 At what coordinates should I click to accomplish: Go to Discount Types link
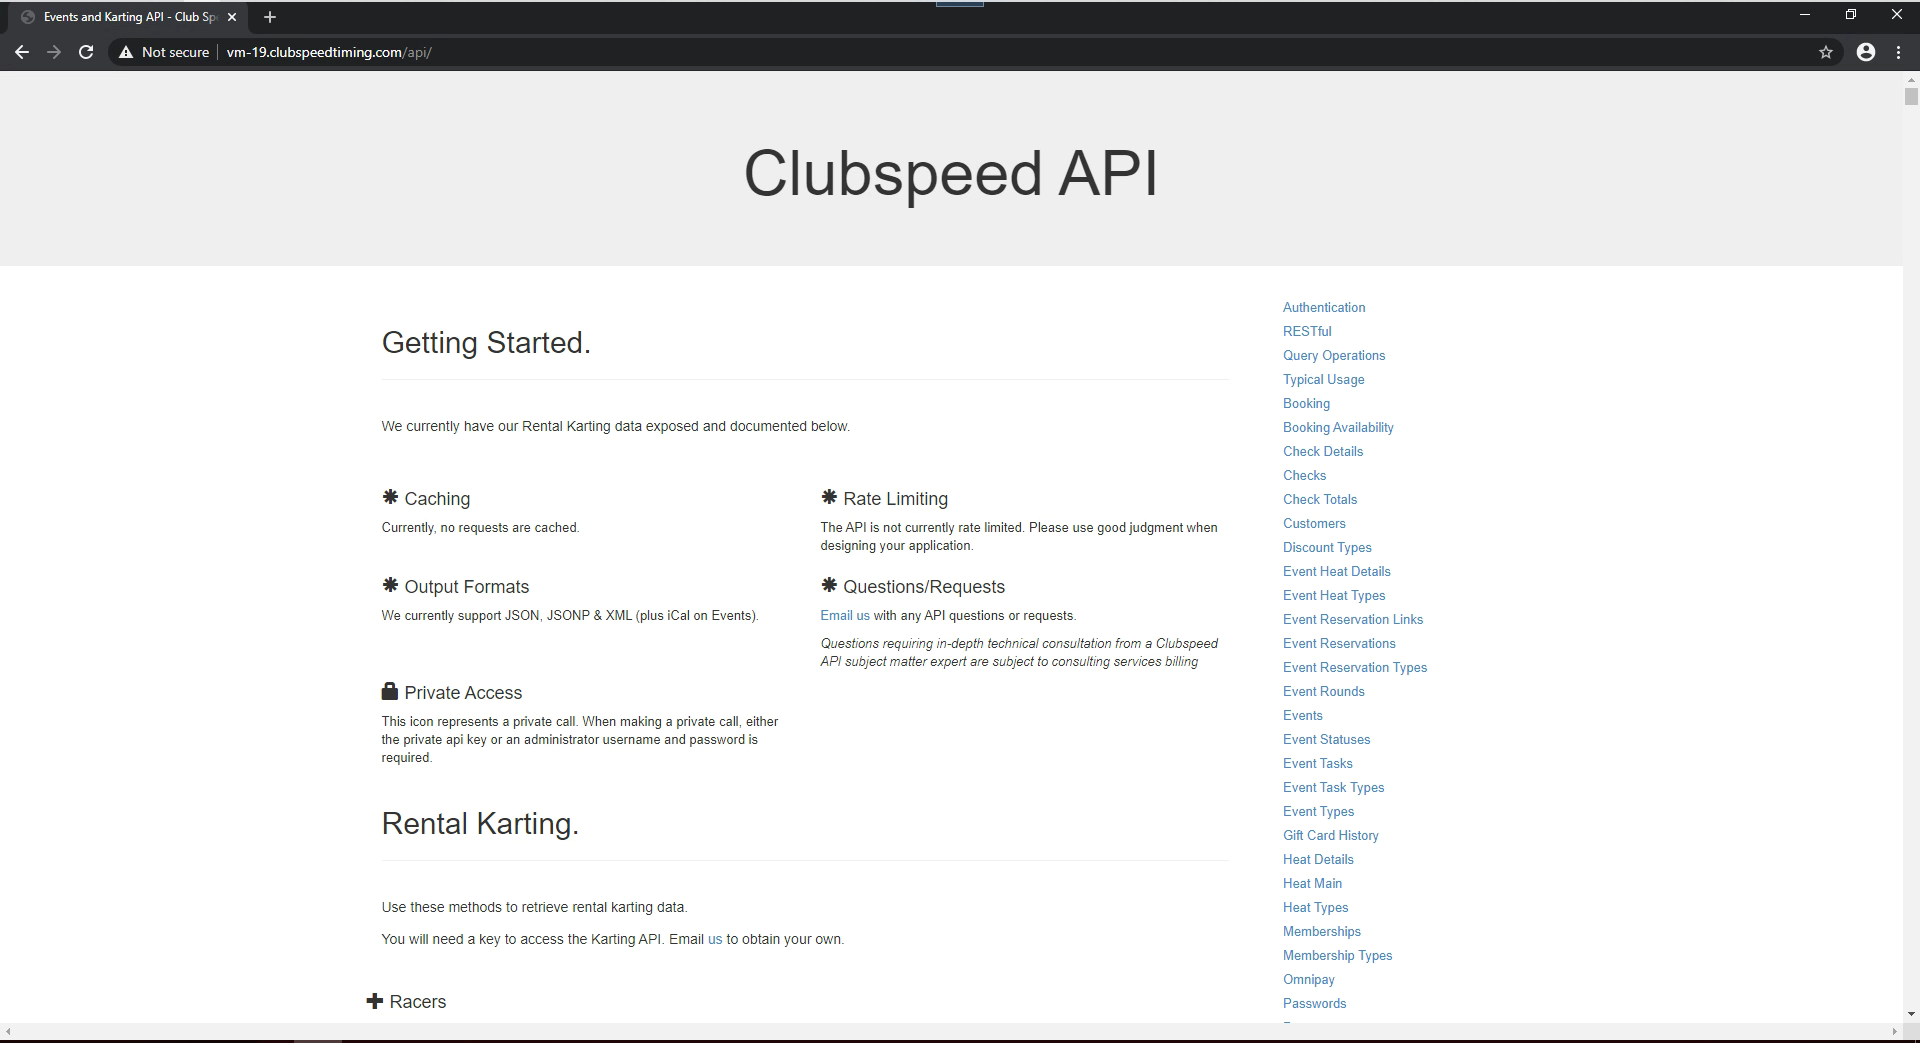pos(1327,548)
